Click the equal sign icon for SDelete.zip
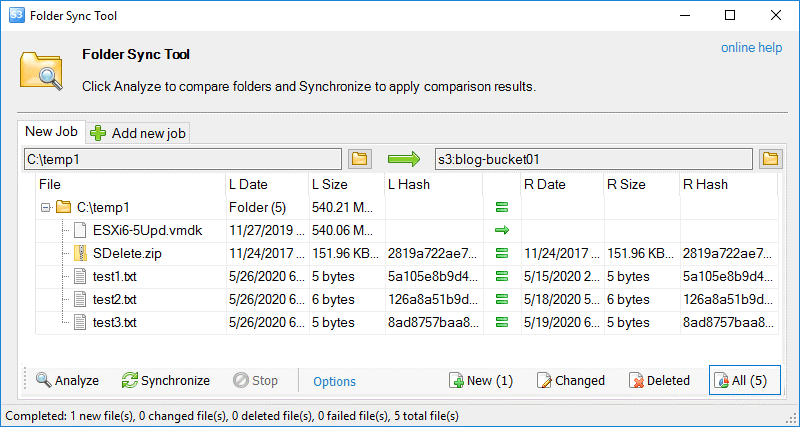Image resolution: width=800 pixels, height=427 pixels. coord(502,254)
